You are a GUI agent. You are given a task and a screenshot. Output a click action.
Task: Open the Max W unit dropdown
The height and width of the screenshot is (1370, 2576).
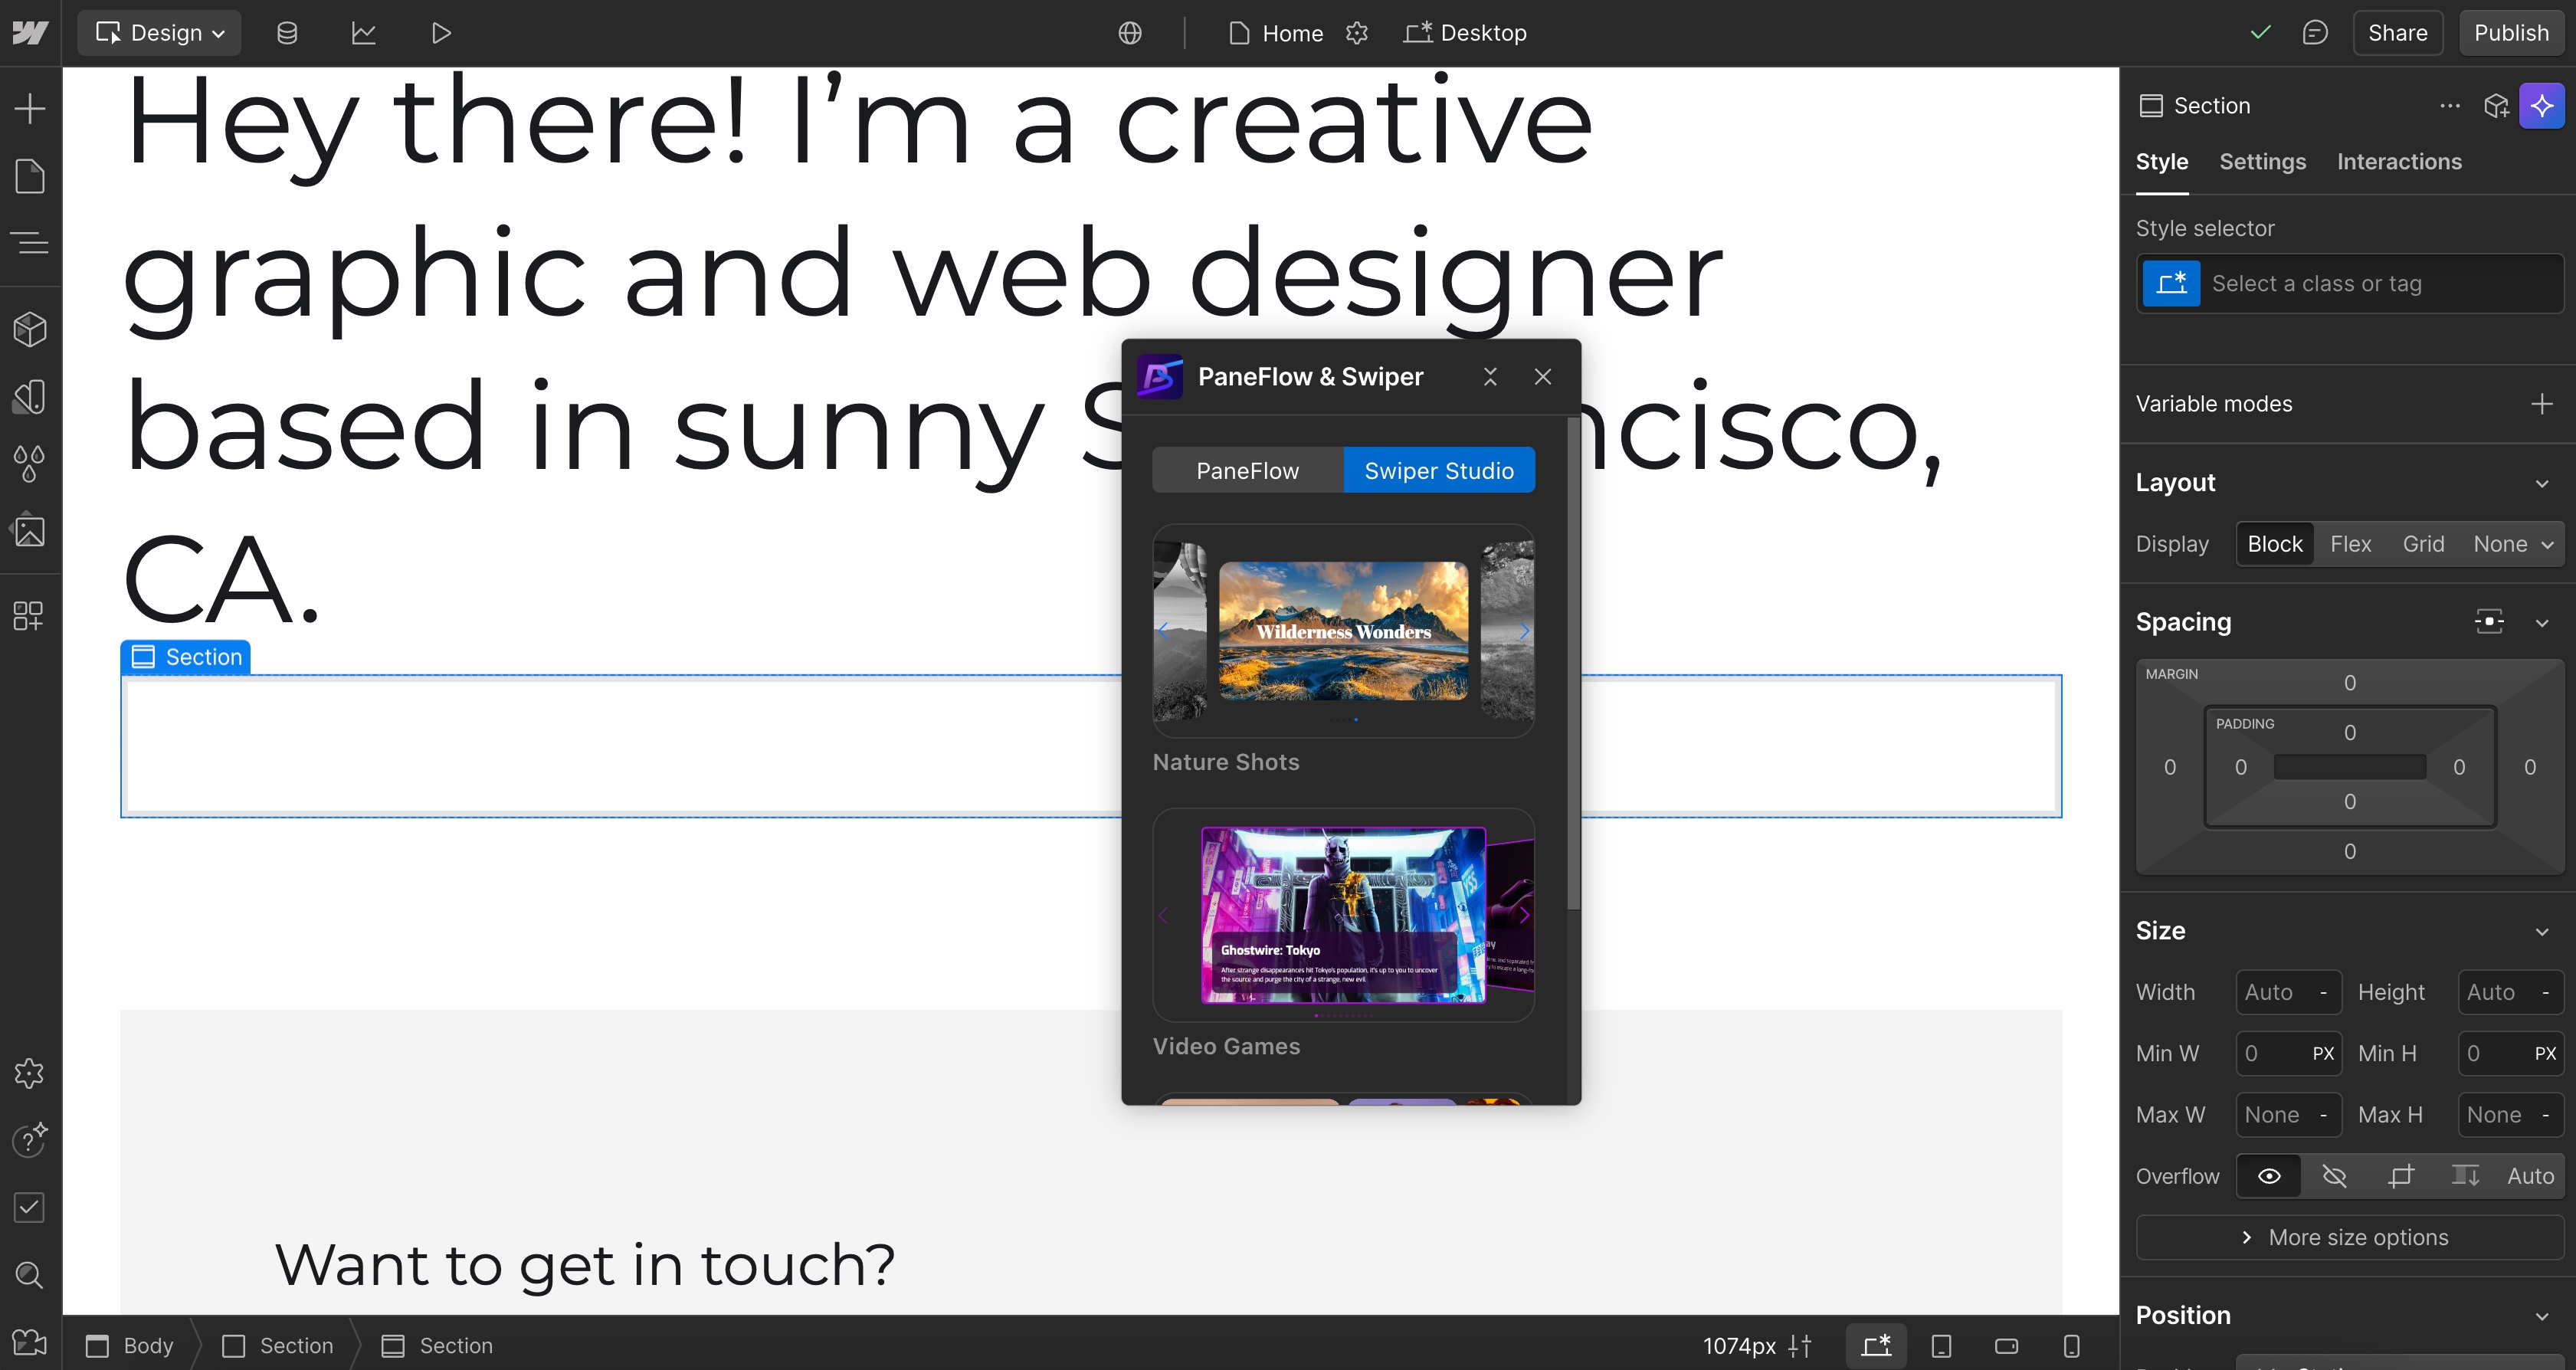click(x=2323, y=1114)
